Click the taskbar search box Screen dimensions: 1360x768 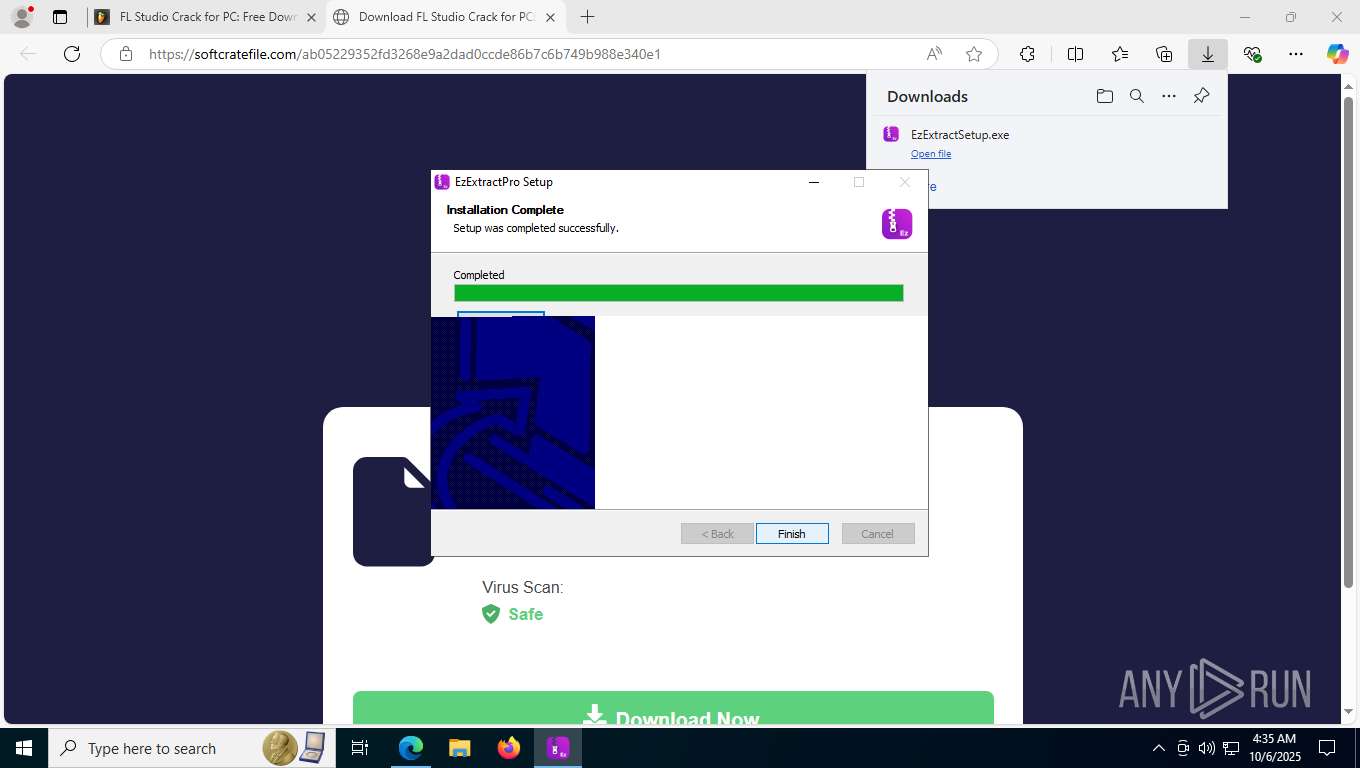(x=190, y=748)
